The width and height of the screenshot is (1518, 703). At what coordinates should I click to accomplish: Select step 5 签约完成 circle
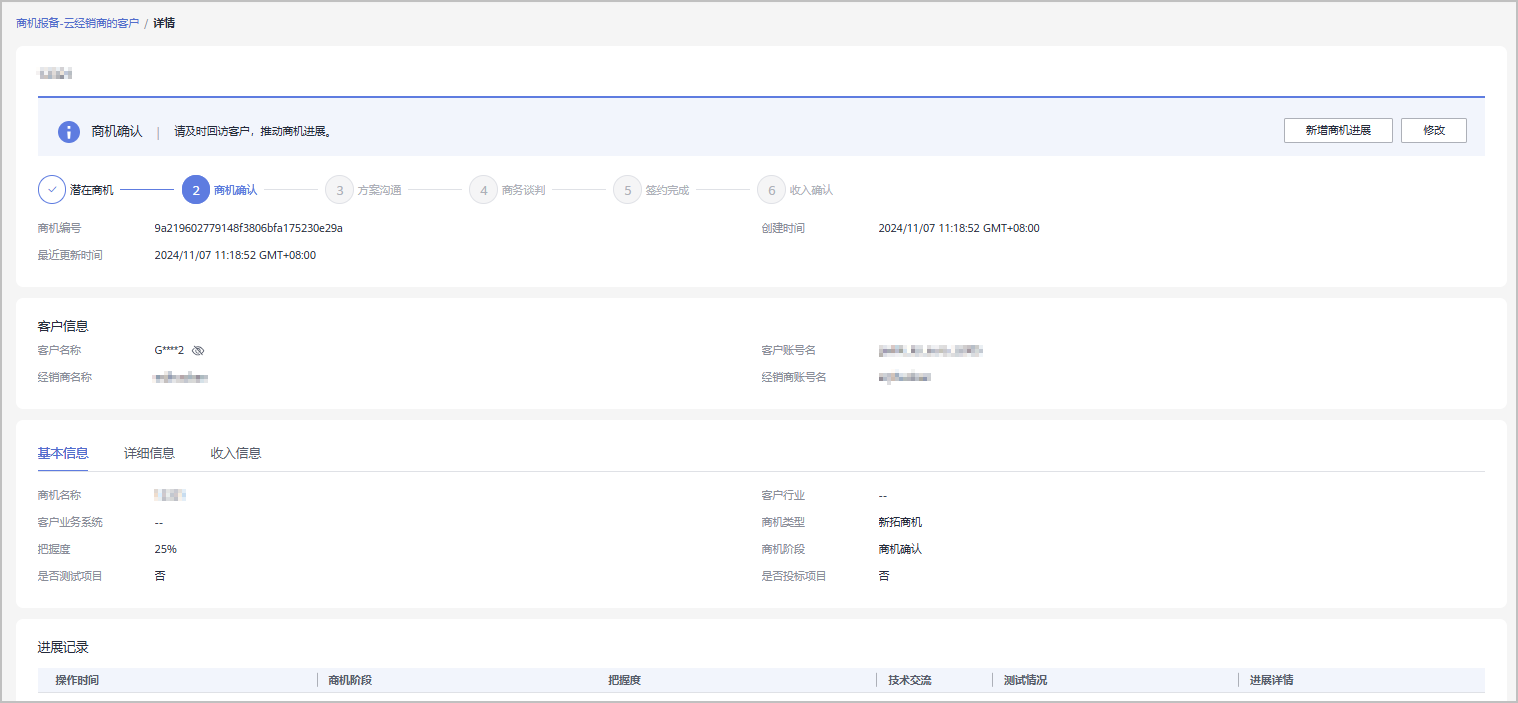[627, 189]
